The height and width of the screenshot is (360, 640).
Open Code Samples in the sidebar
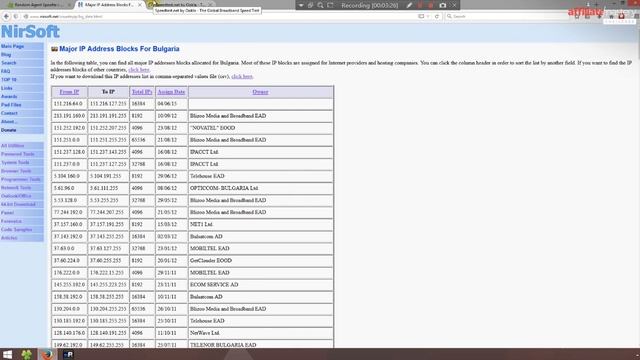16,229
